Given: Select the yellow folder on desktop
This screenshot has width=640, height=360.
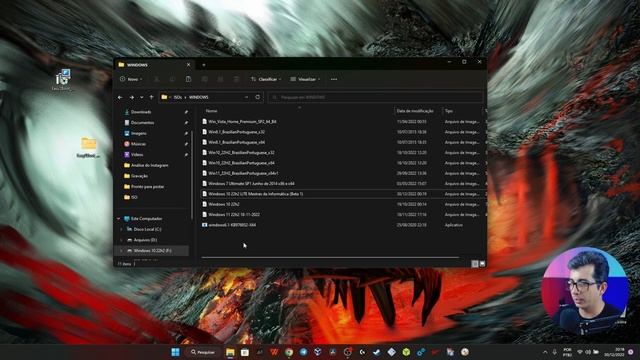Looking at the screenshot, I should tap(88, 147).
